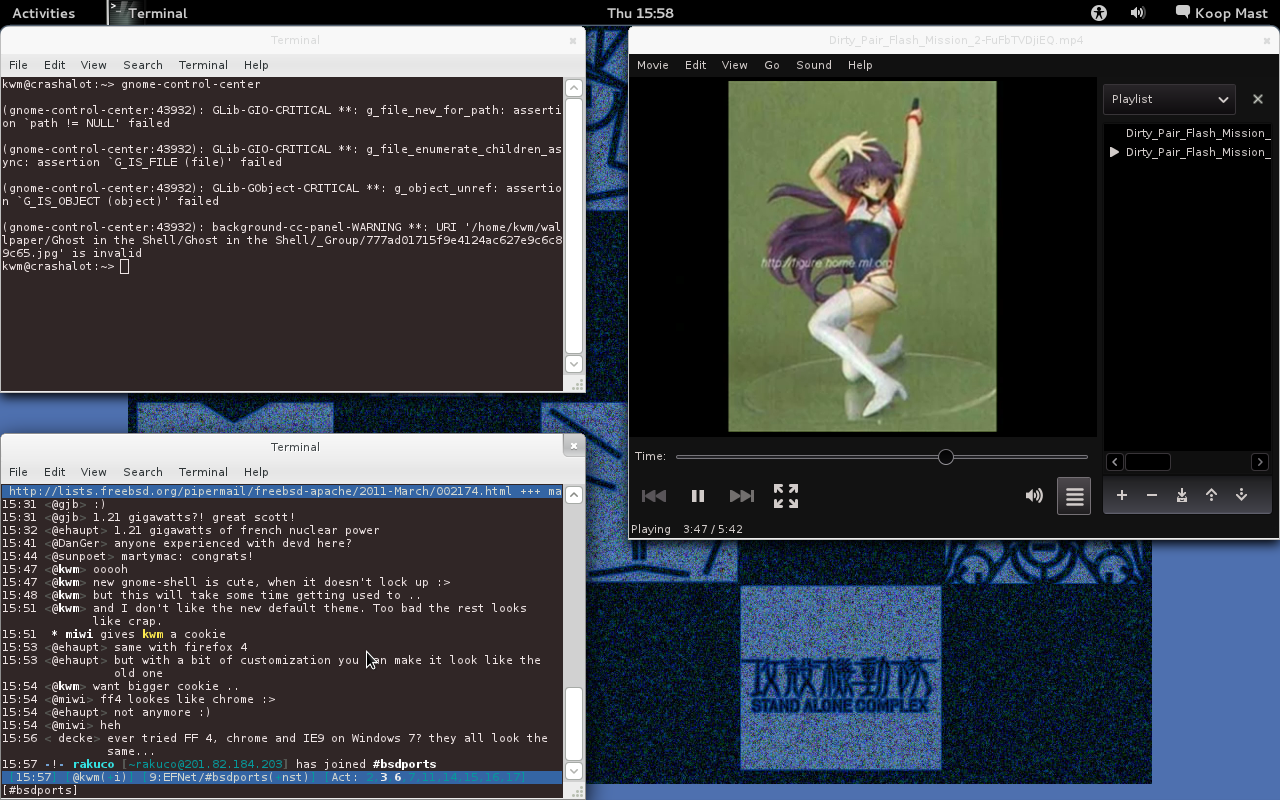
Task: Toggle the playlist sidebar button
Action: click(1074, 496)
